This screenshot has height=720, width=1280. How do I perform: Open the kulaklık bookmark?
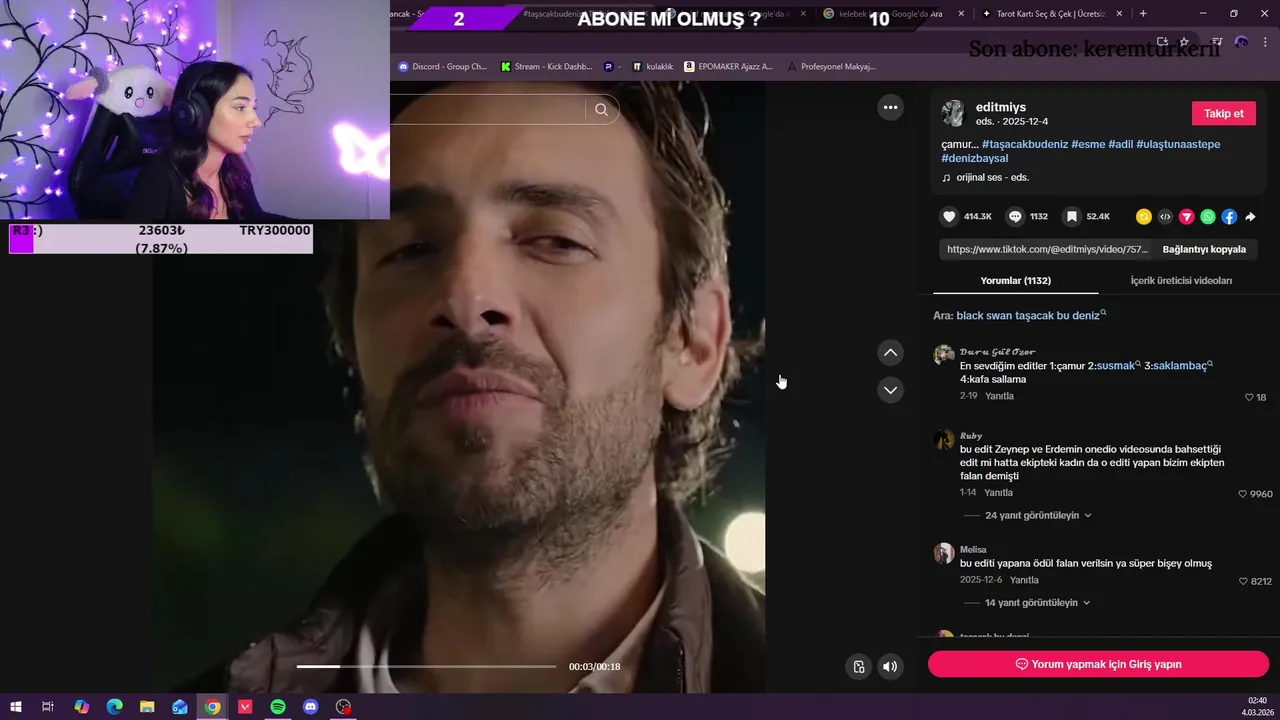[x=652, y=66]
